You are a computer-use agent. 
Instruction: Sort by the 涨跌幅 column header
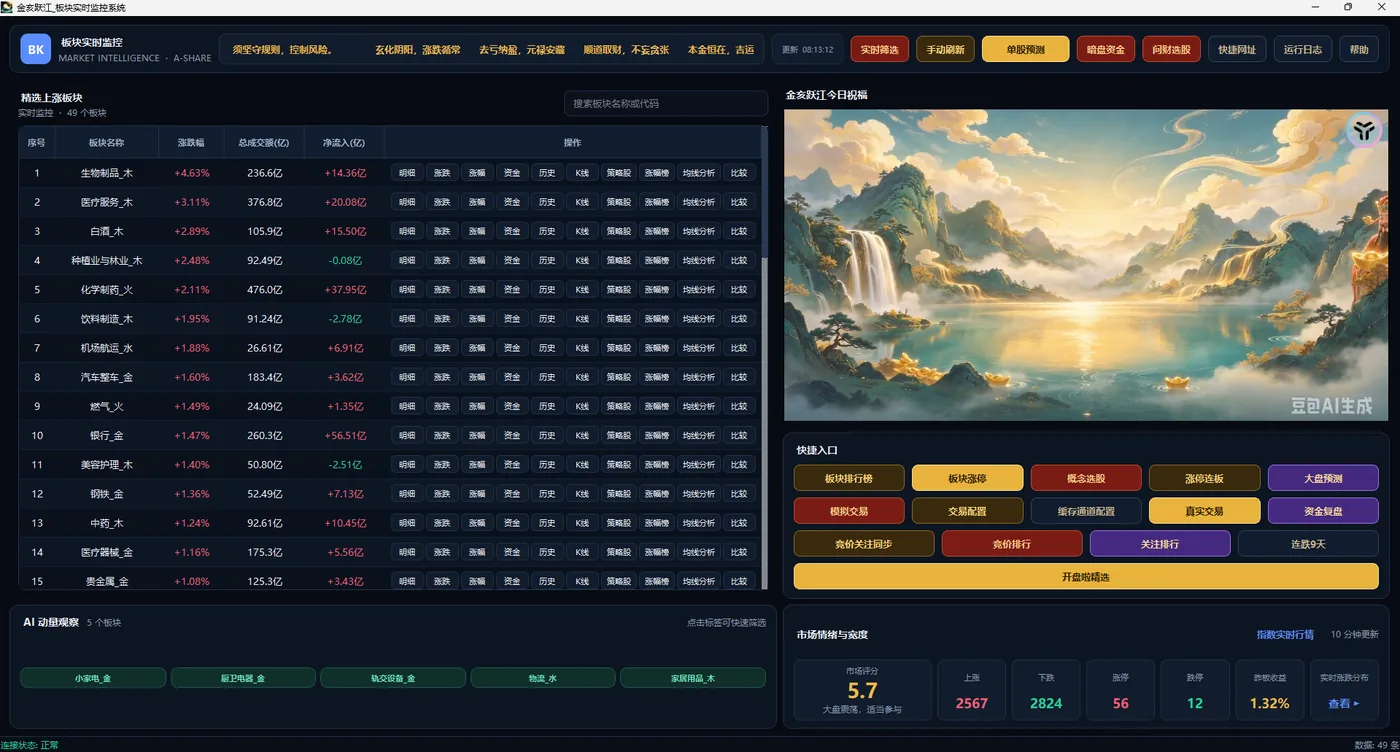click(191, 143)
